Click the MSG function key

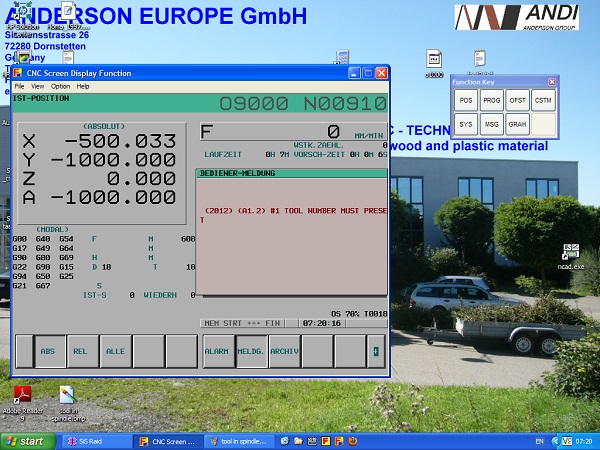pyautogui.click(x=492, y=124)
